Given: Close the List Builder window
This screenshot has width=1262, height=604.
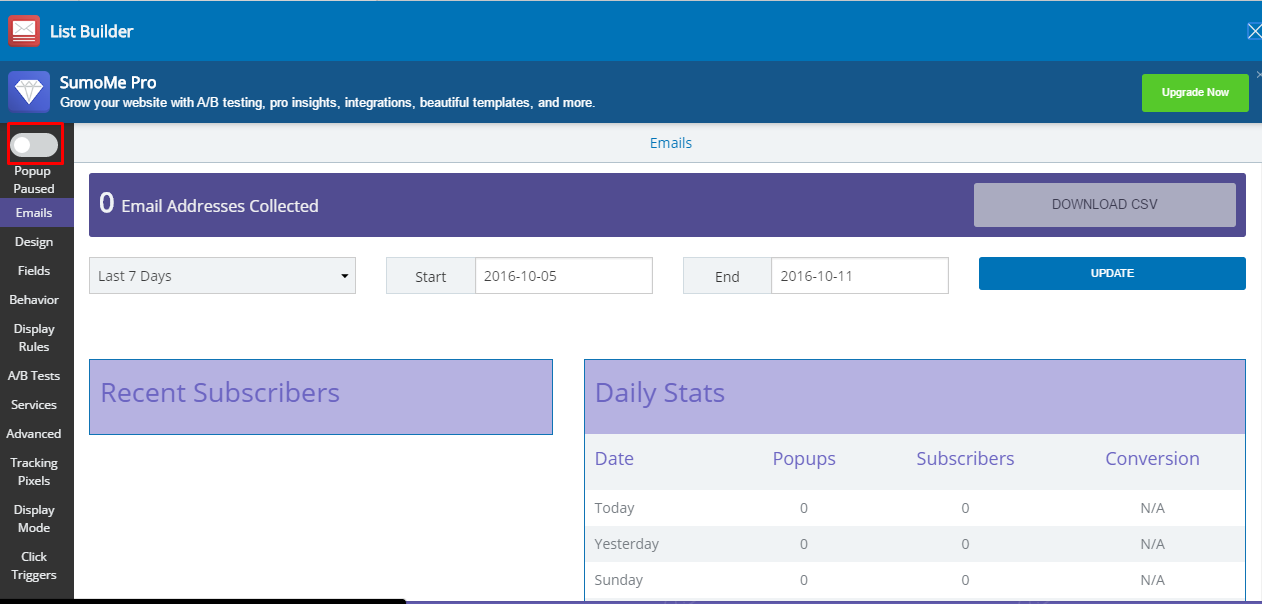Looking at the screenshot, I should [1254, 31].
